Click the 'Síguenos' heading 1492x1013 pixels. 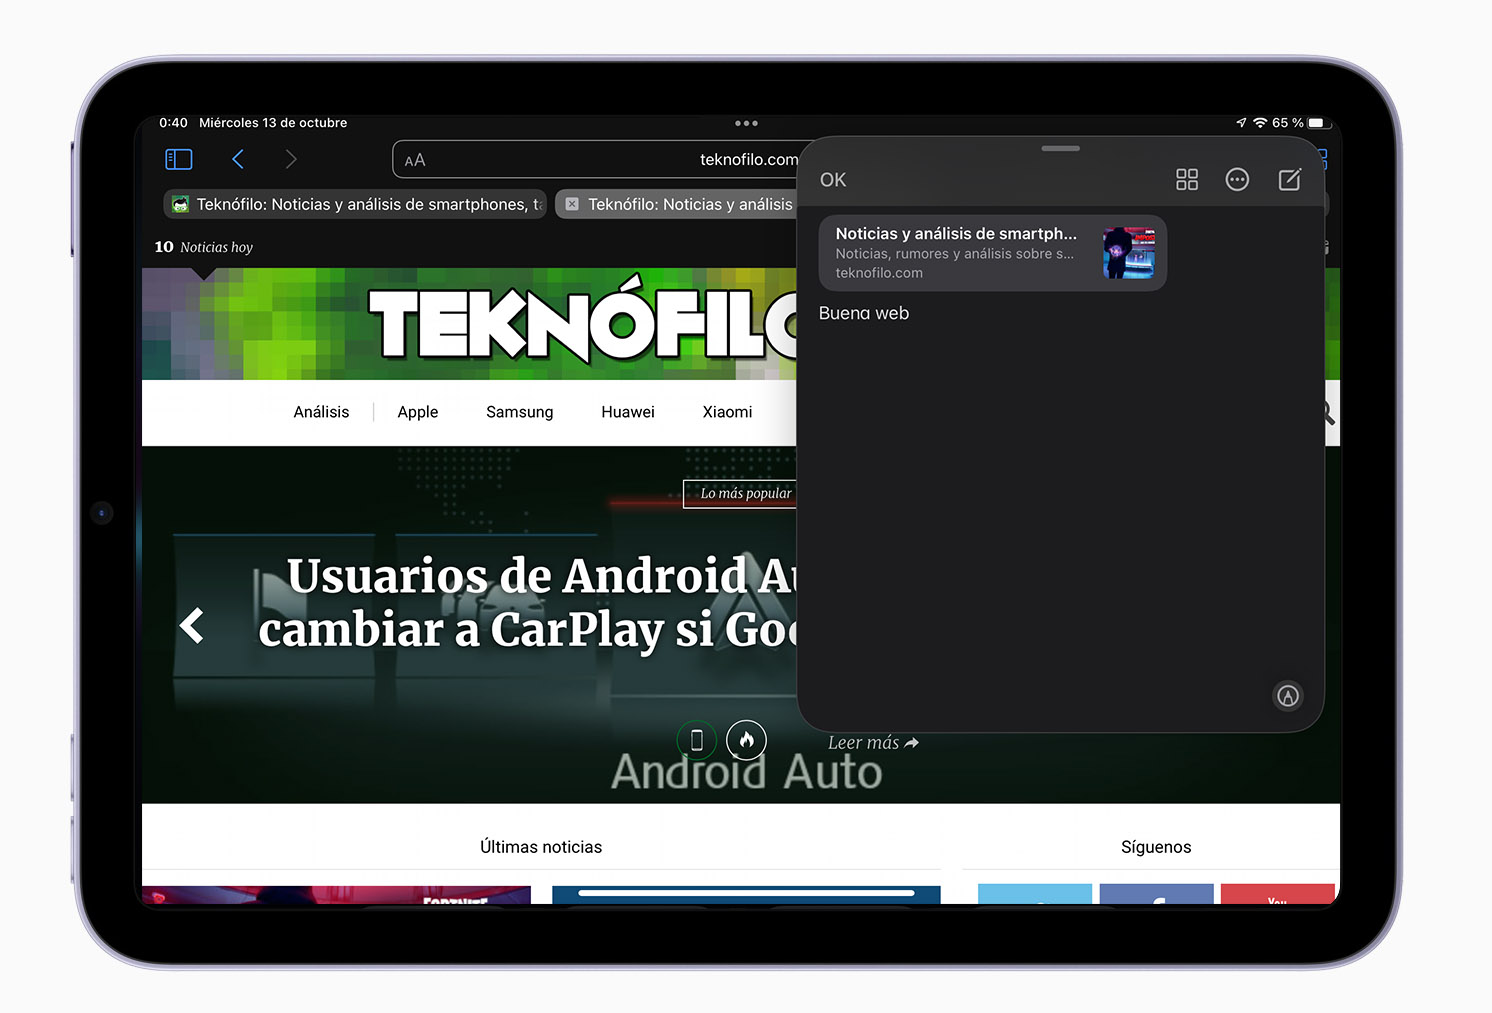click(1156, 847)
